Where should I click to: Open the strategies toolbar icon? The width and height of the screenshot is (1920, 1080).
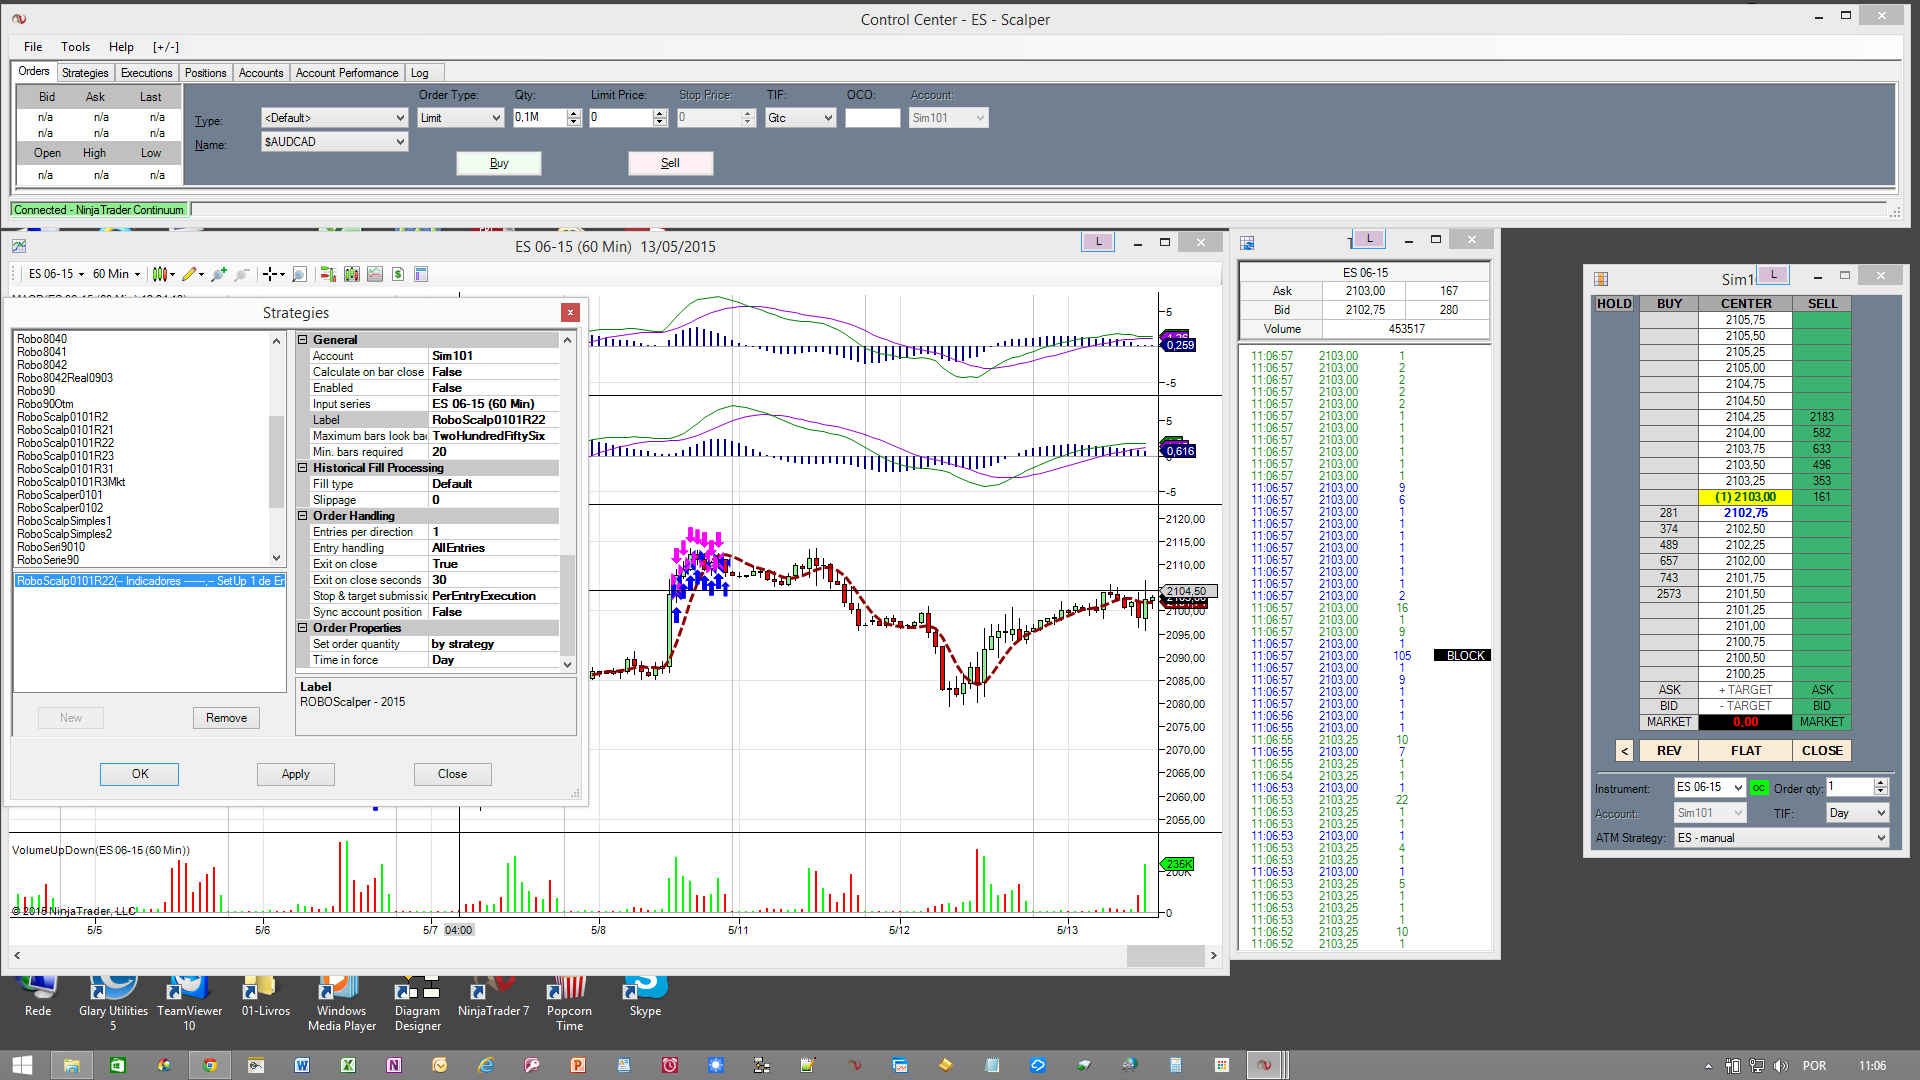(x=398, y=274)
